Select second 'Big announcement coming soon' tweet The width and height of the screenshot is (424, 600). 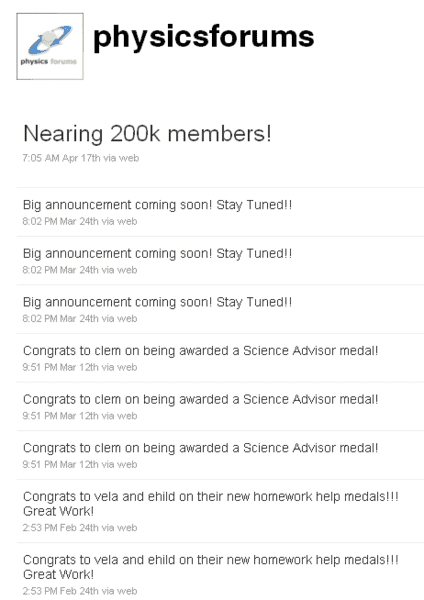[x=157, y=254]
